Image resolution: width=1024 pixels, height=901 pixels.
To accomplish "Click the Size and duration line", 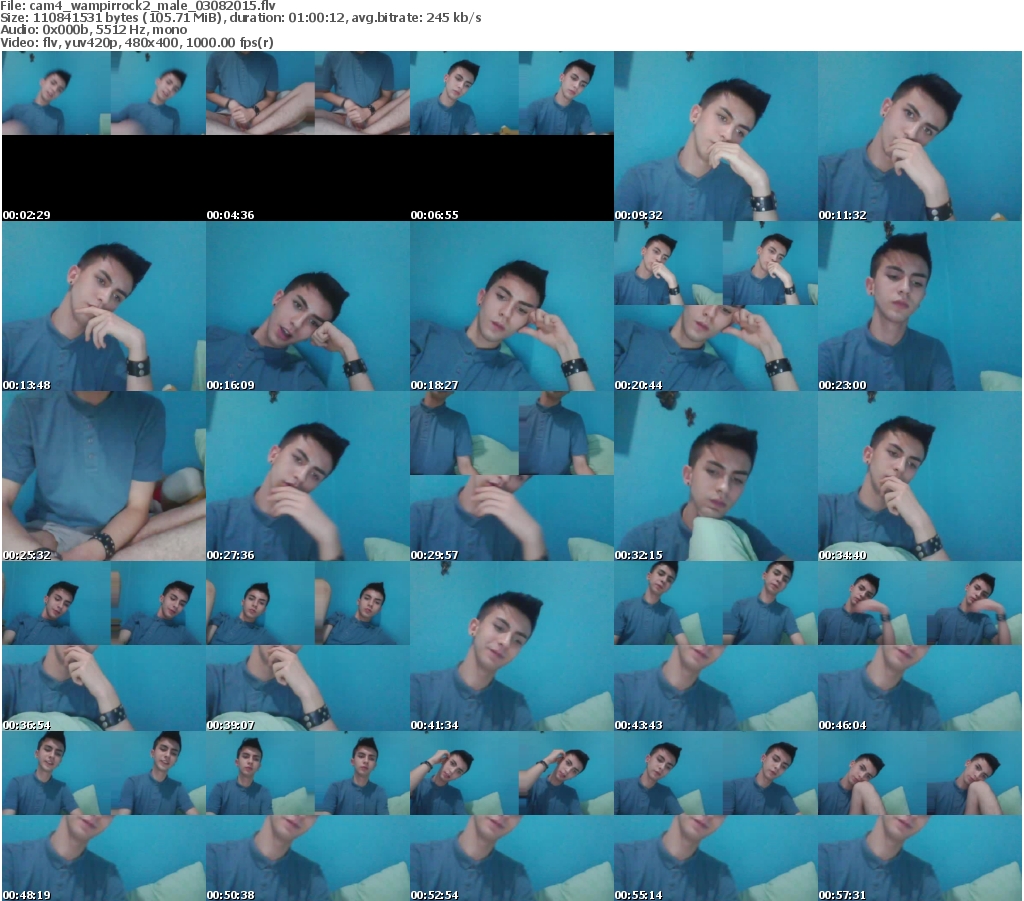I will pyautogui.click(x=241, y=18).
